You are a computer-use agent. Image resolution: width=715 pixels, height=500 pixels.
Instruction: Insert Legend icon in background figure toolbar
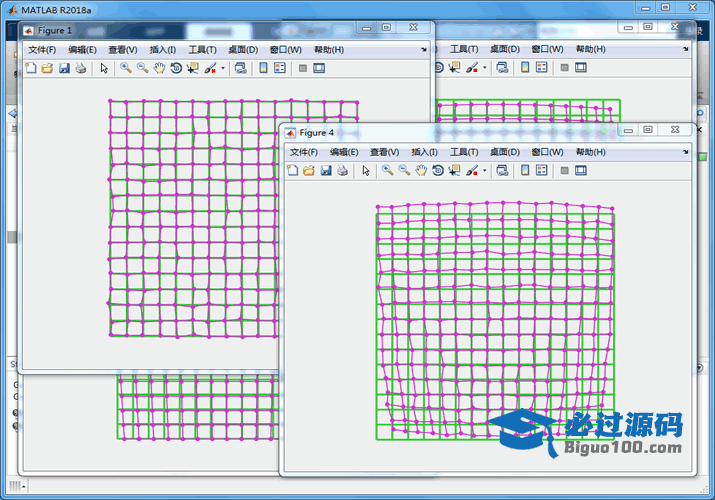coord(541,67)
